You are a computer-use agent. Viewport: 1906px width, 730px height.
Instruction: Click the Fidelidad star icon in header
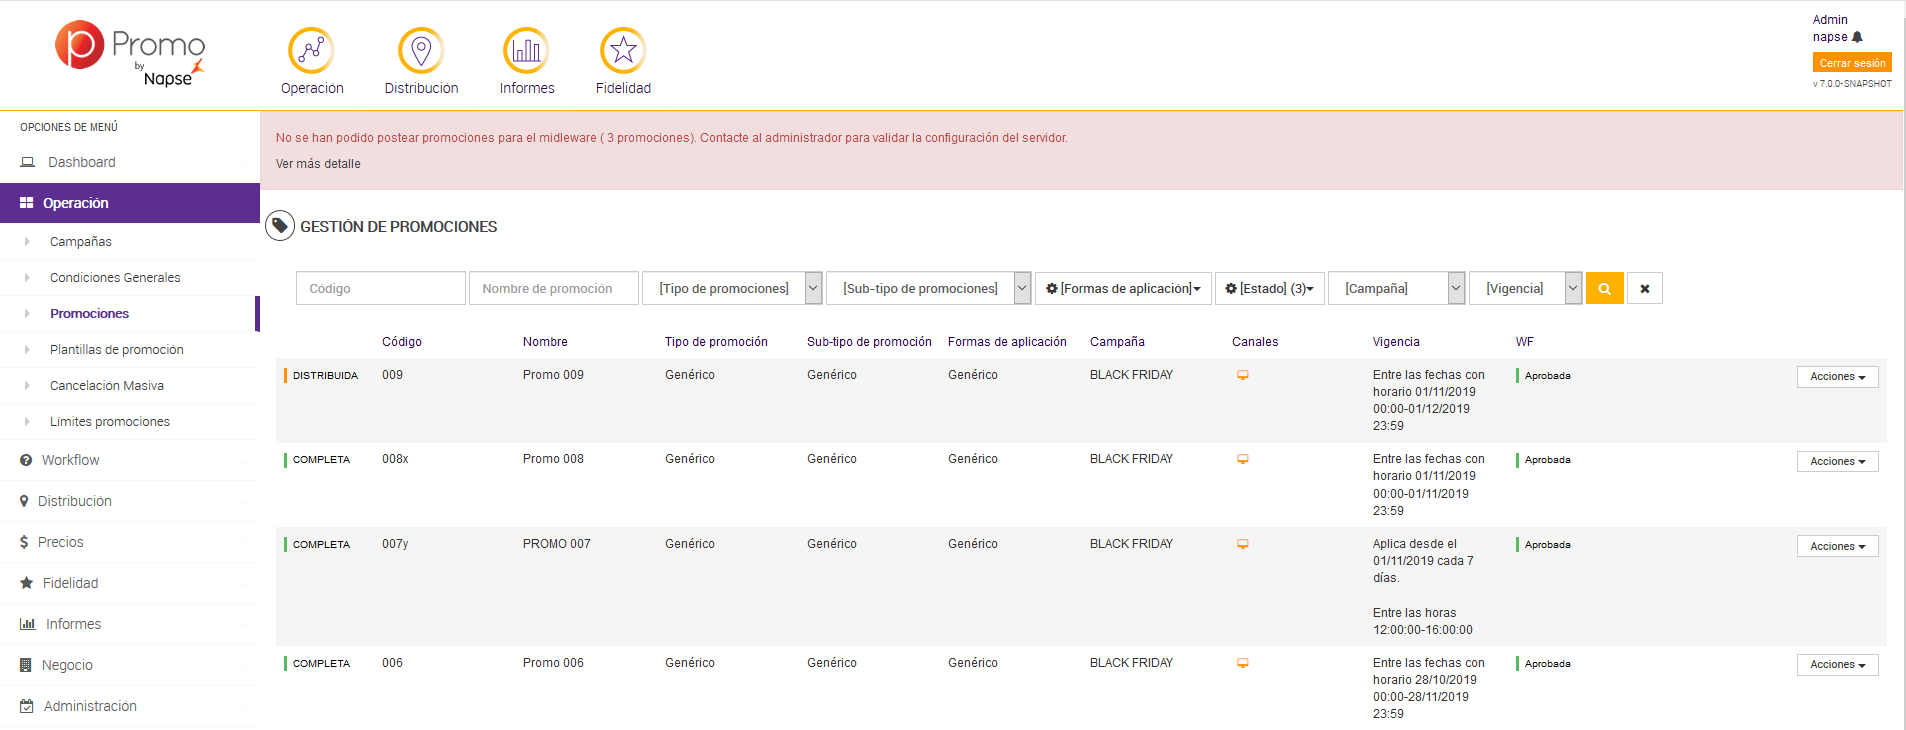[x=623, y=50]
